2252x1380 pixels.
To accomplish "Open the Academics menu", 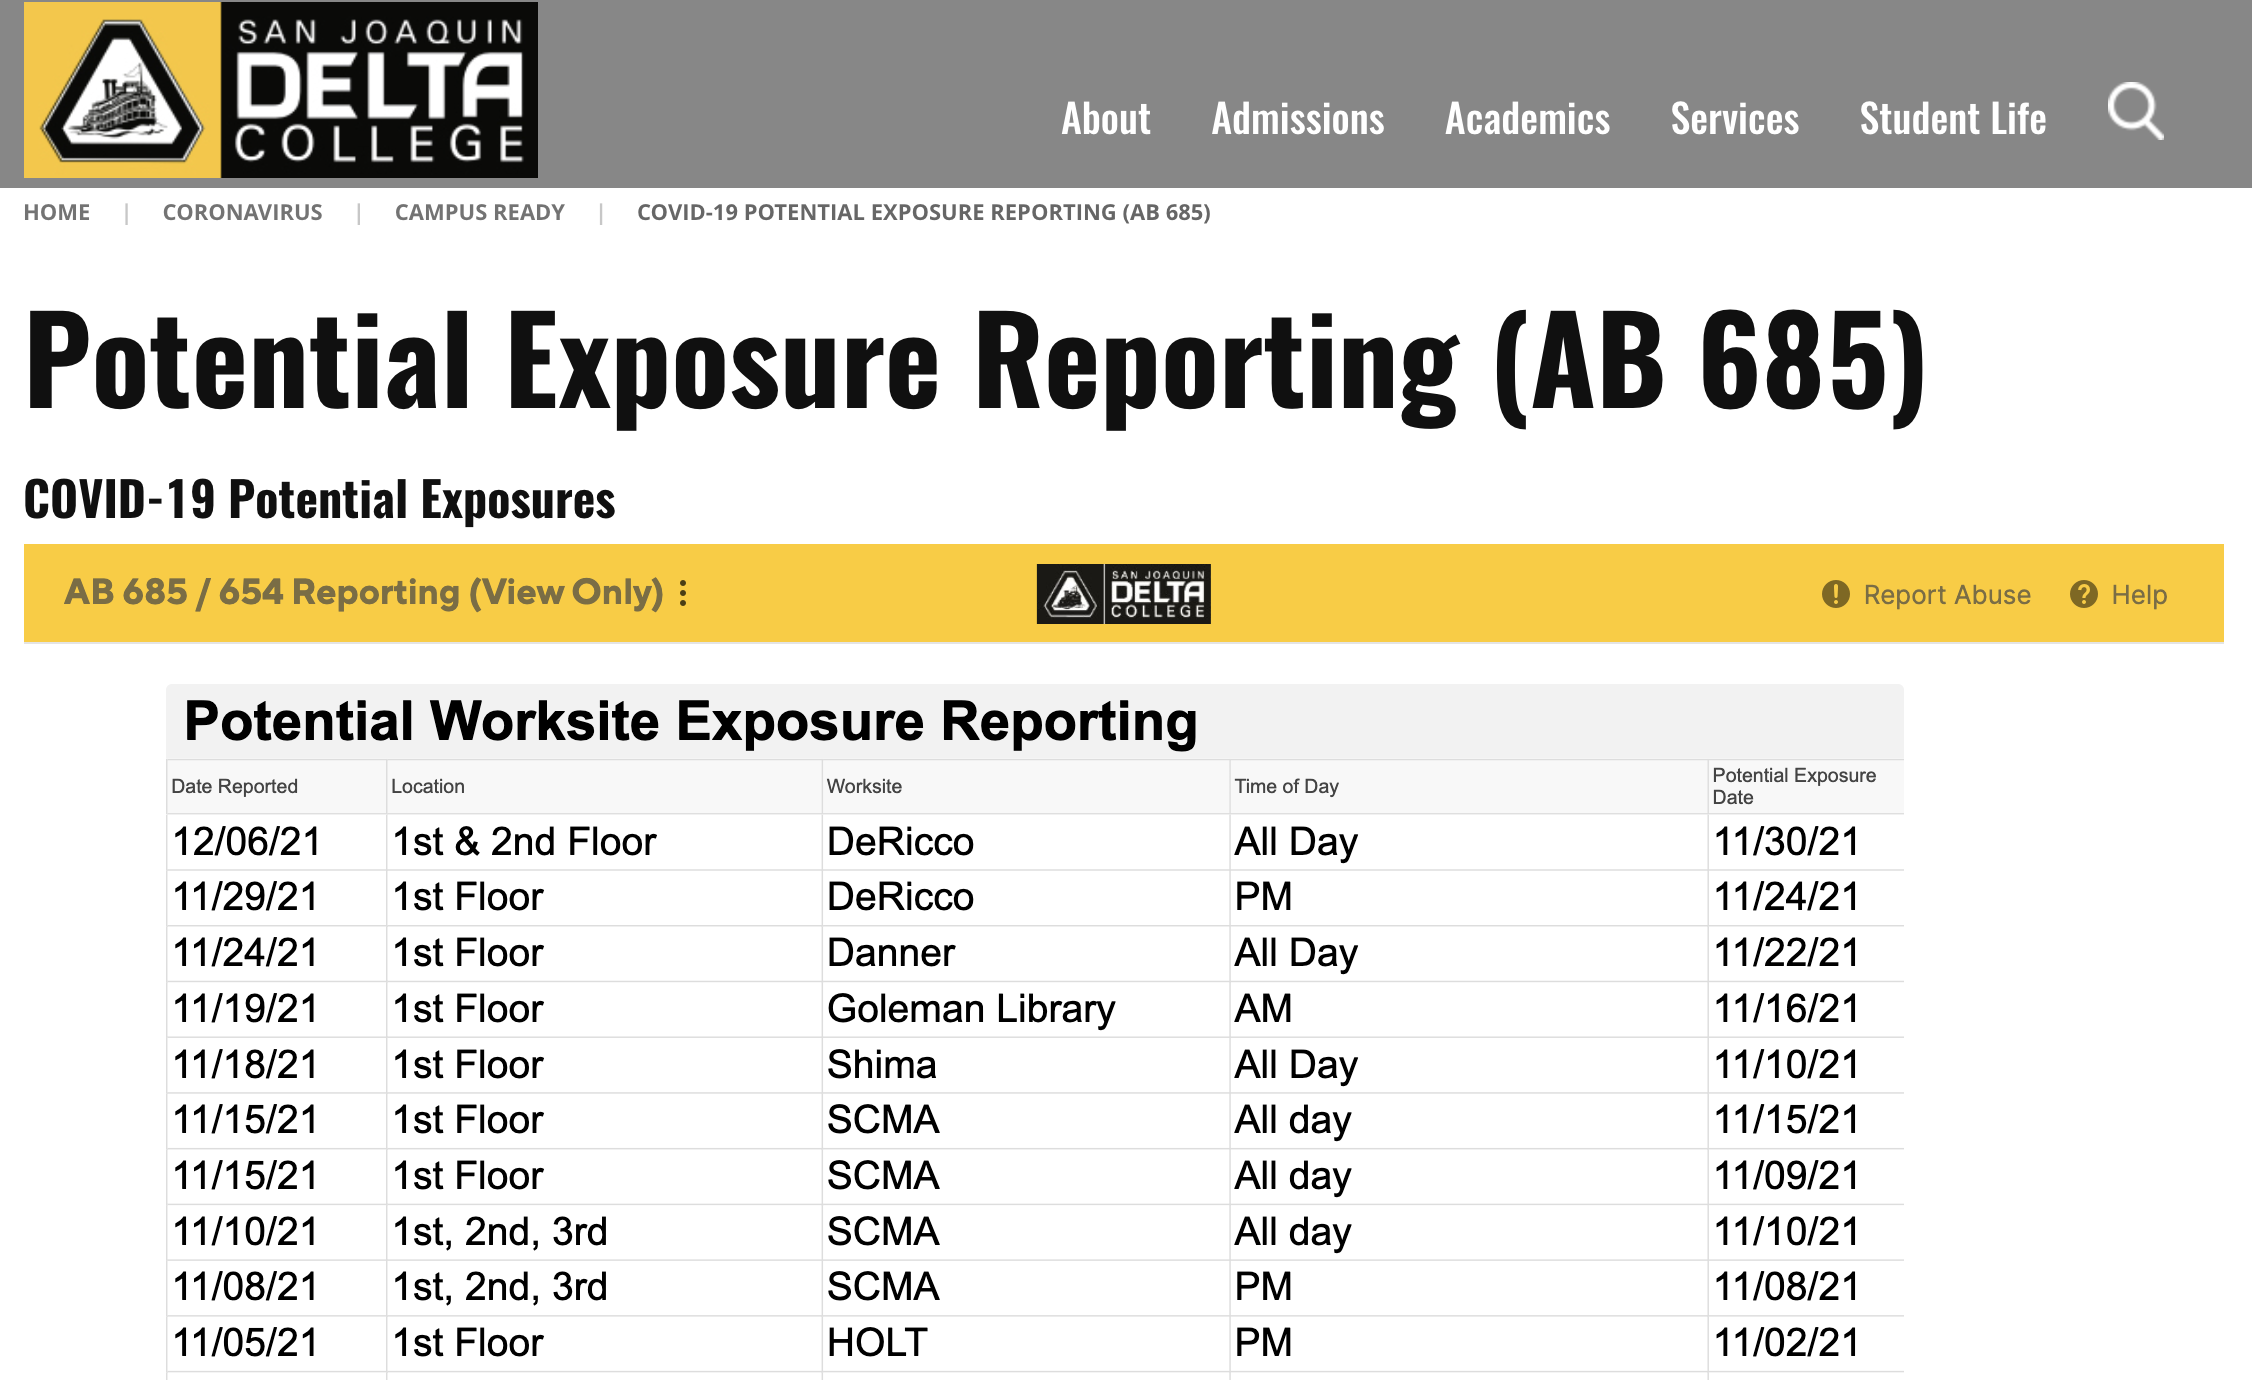I will 1528,119.
